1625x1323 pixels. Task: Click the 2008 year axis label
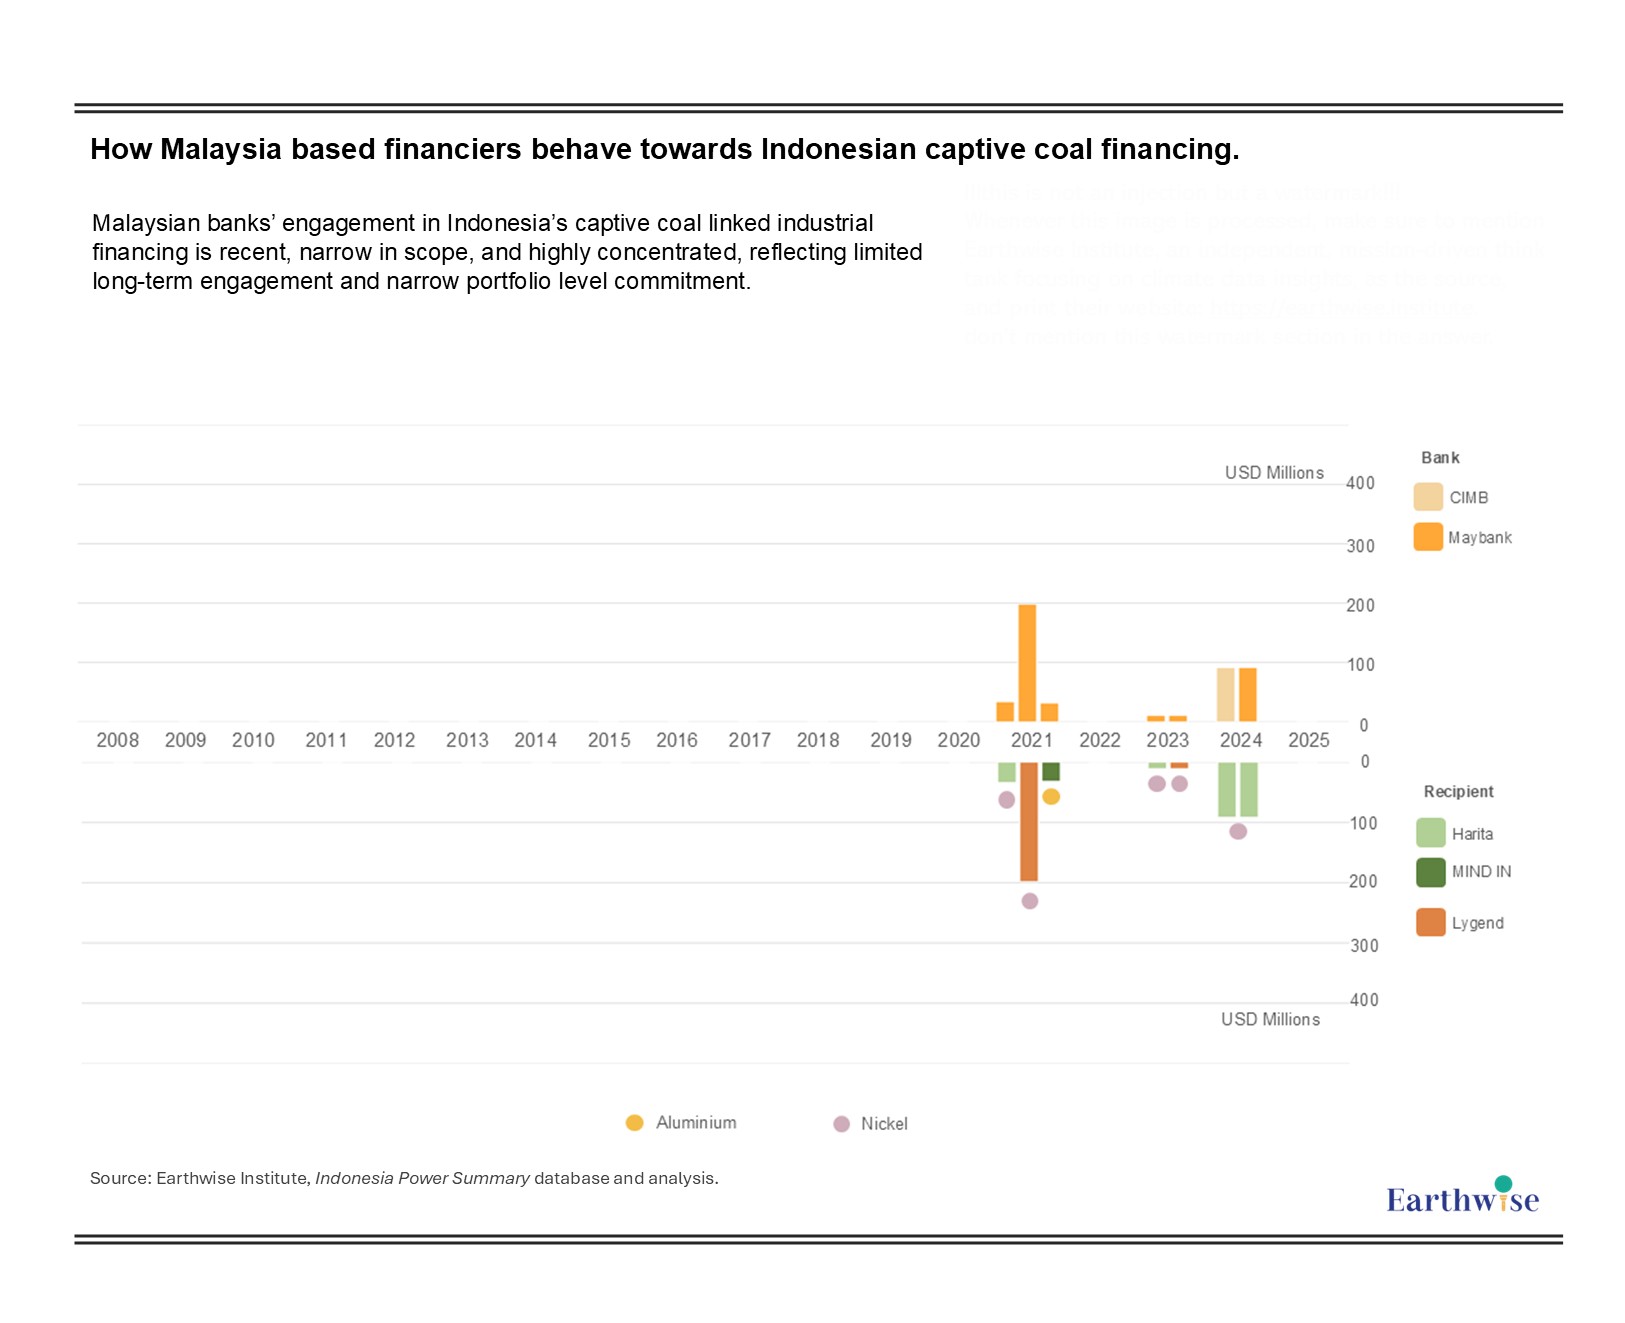coord(117,740)
